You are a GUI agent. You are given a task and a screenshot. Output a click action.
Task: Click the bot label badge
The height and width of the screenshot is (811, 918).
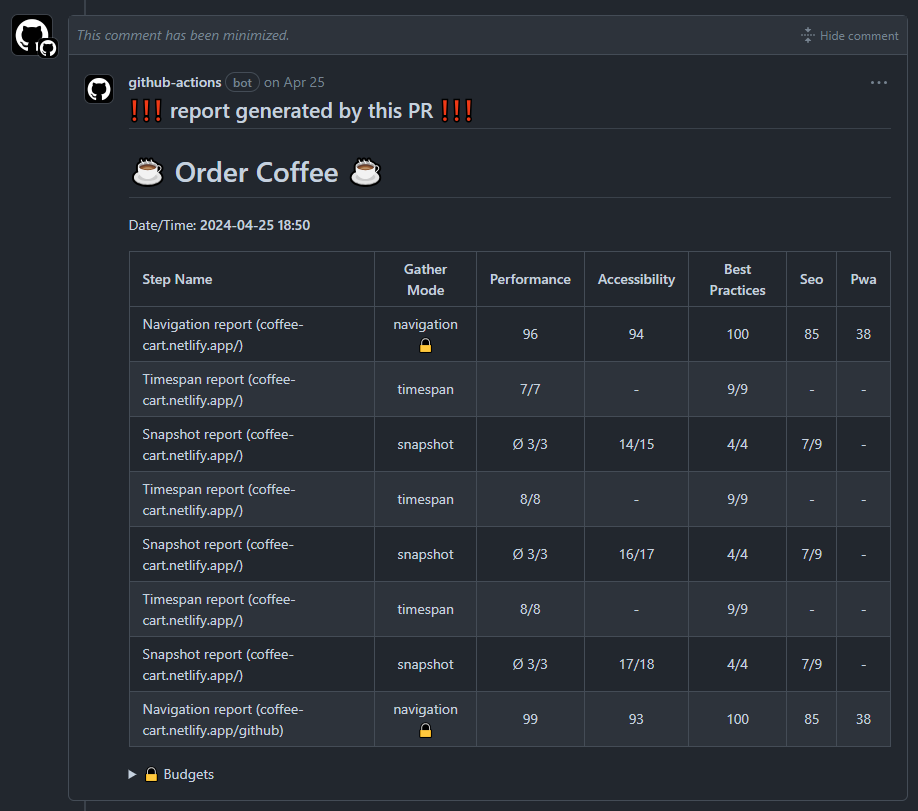(242, 83)
